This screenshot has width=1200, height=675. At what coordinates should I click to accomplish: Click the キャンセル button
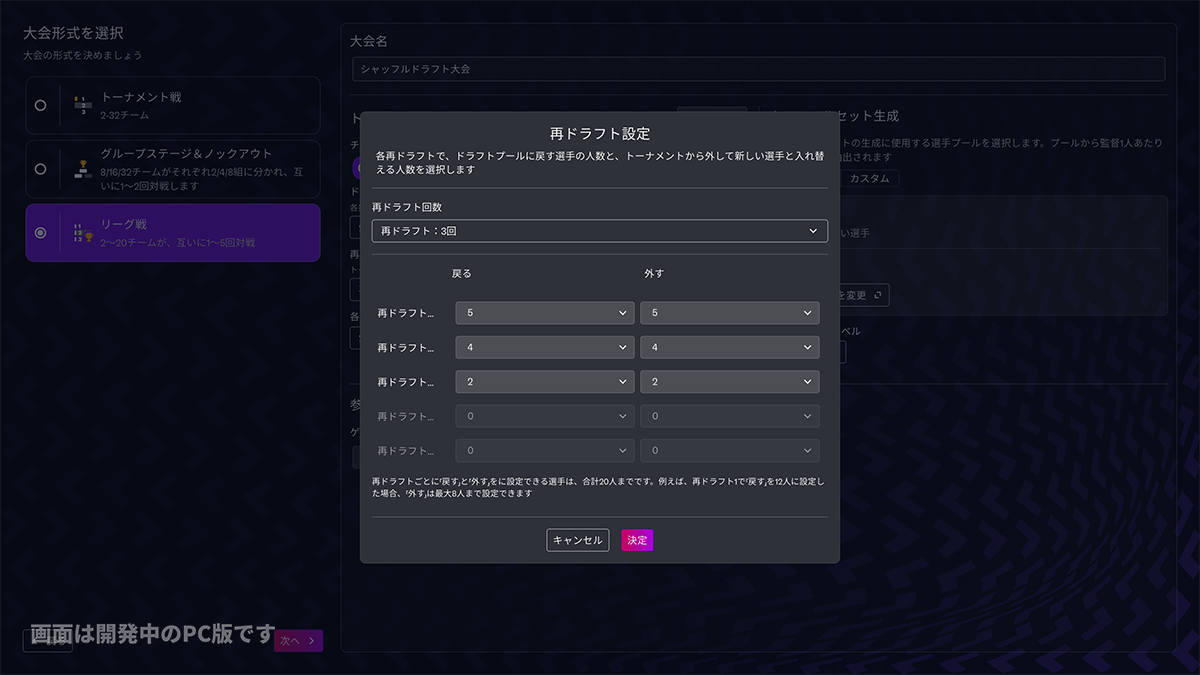pos(578,540)
